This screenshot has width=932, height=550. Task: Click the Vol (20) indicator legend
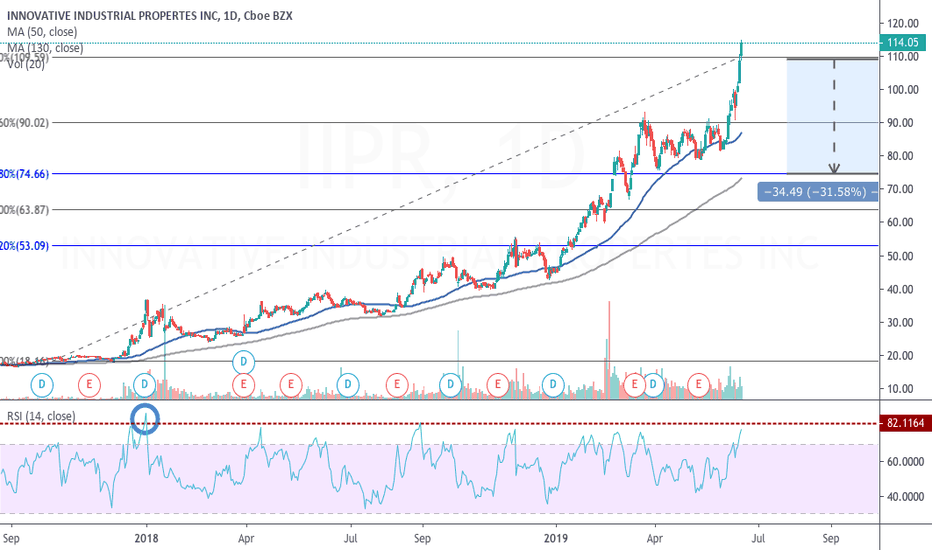26,64
